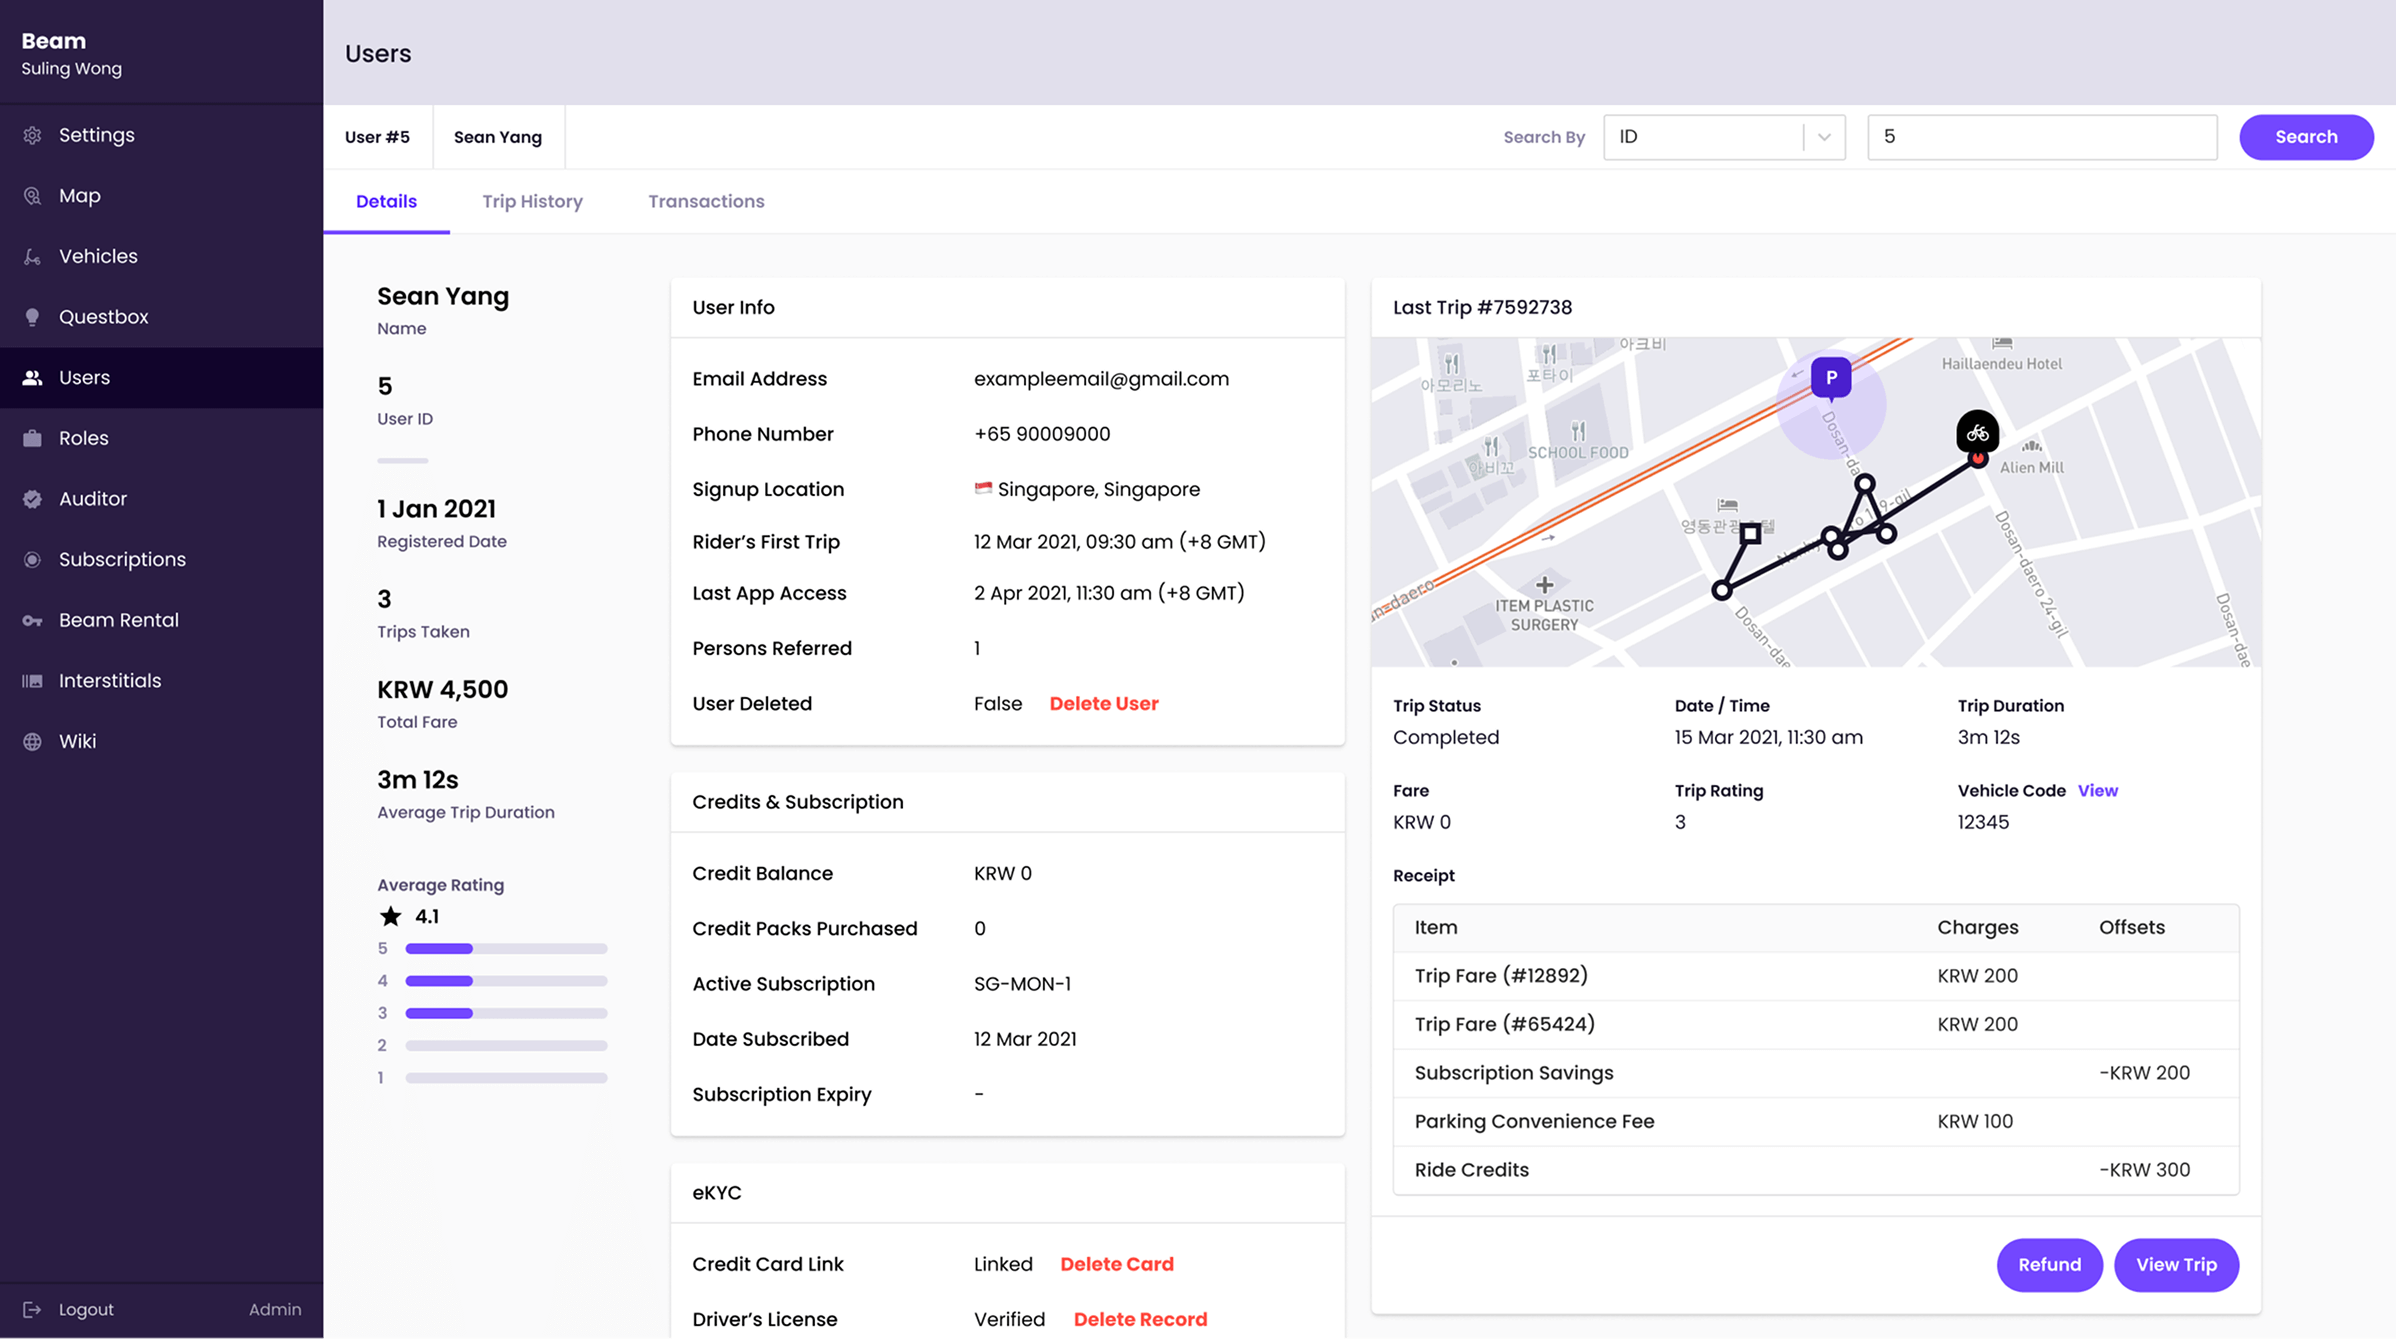Switch to the Trip History tab
Image resolution: width=2396 pixels, height=1339 pixels.
pos(532,201)
